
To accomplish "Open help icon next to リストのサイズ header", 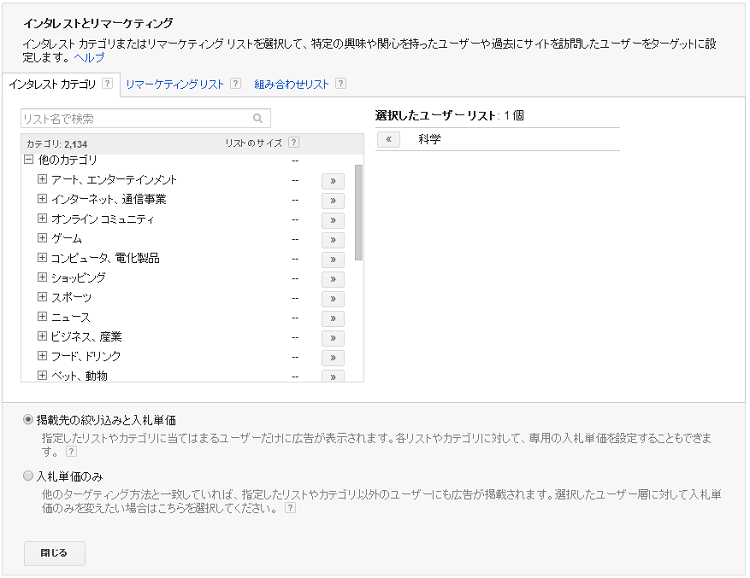I will [x=294, y=142].
